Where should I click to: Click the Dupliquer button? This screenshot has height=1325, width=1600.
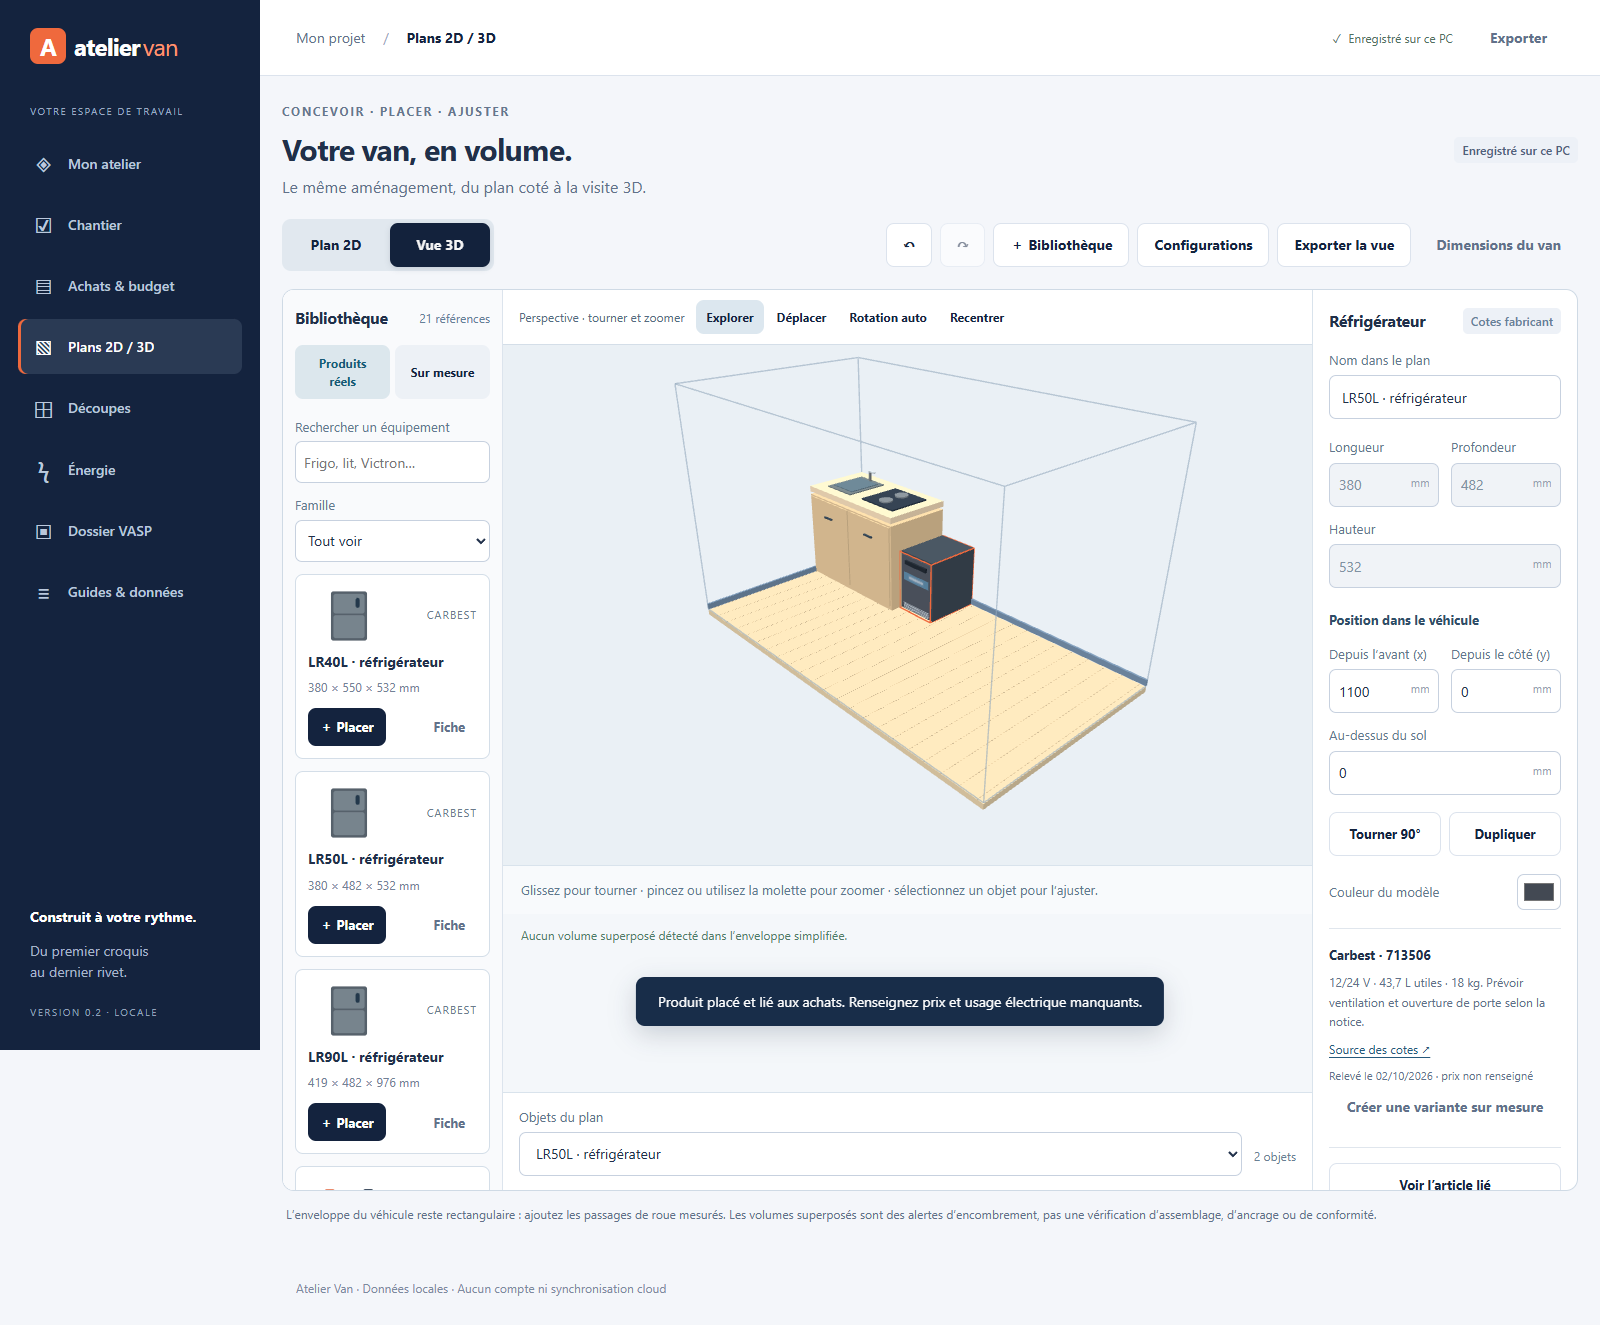click(x=1505, y=834)
